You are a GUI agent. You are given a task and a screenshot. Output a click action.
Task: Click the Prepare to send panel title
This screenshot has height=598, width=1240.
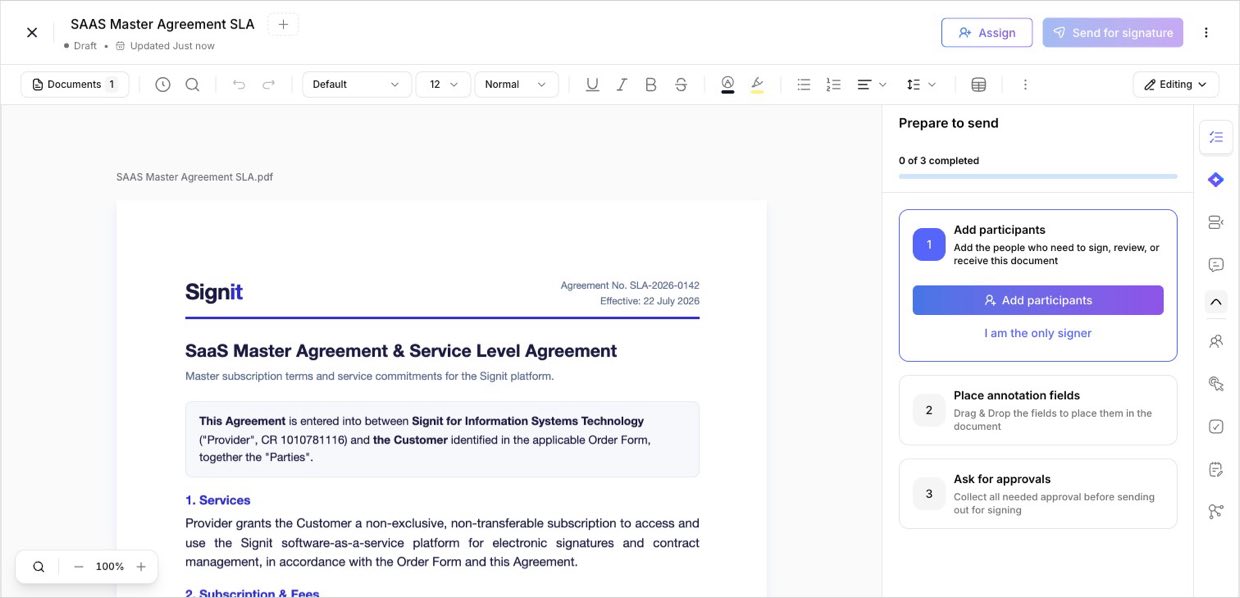point(948,123)
